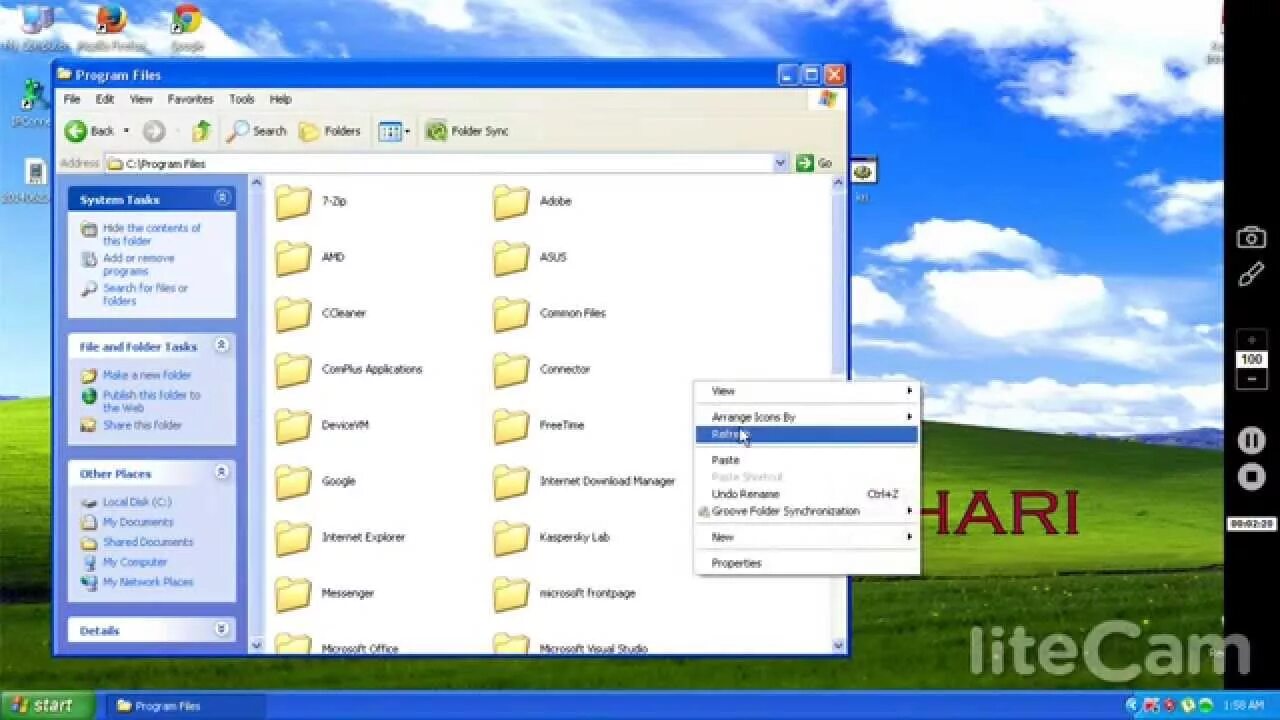Screen dimensions: 1280x720
Task: Open the Tools menu
Action: [242, 99]
